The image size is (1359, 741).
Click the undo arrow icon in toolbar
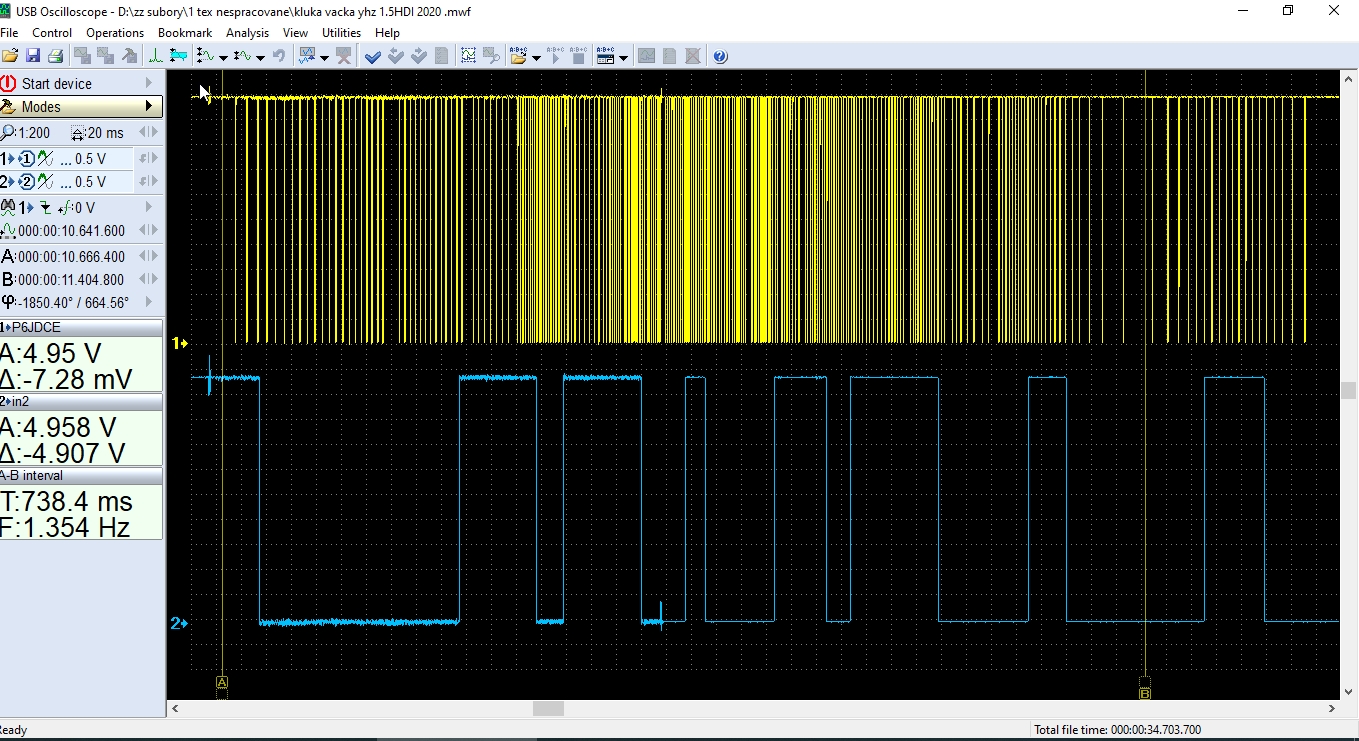point(279,56)
